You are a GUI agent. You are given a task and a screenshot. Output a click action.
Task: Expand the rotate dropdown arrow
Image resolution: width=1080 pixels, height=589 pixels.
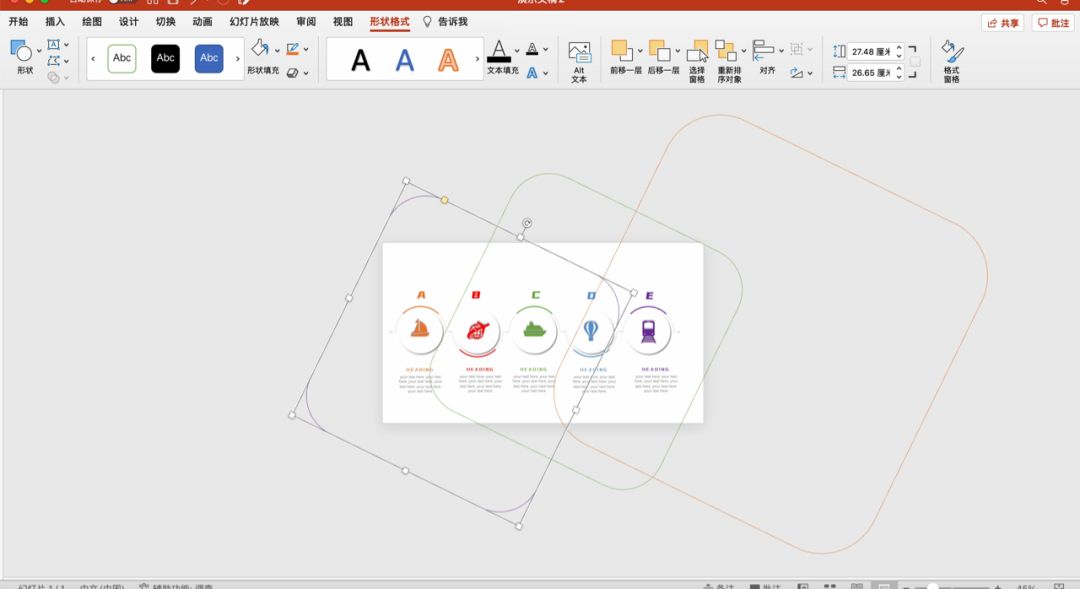(x=810, y=73)
